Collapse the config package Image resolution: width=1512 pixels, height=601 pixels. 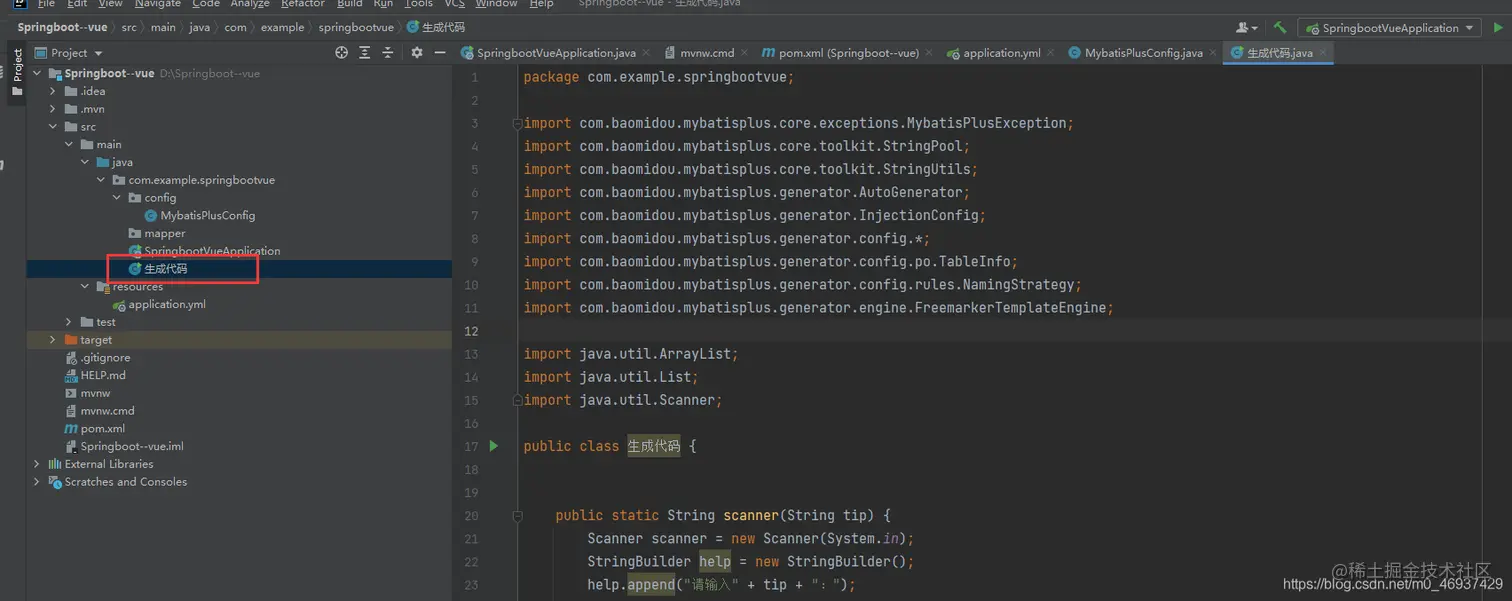coord(118,198)
